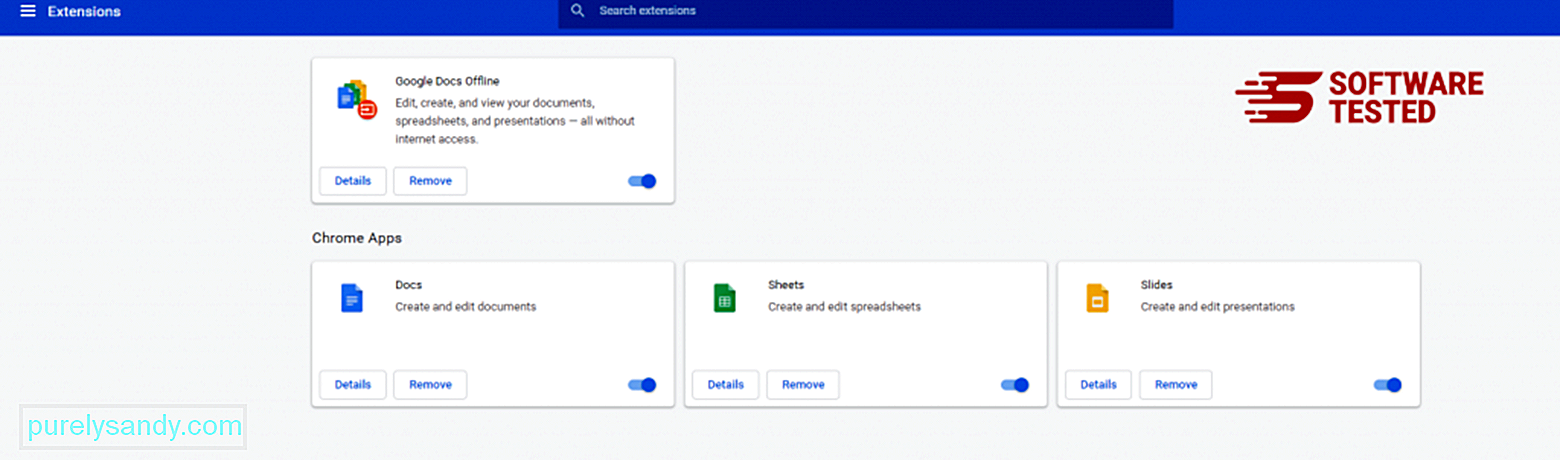Remove the Slides app
Screen dimensions: 1560x460
(1176, 385)
